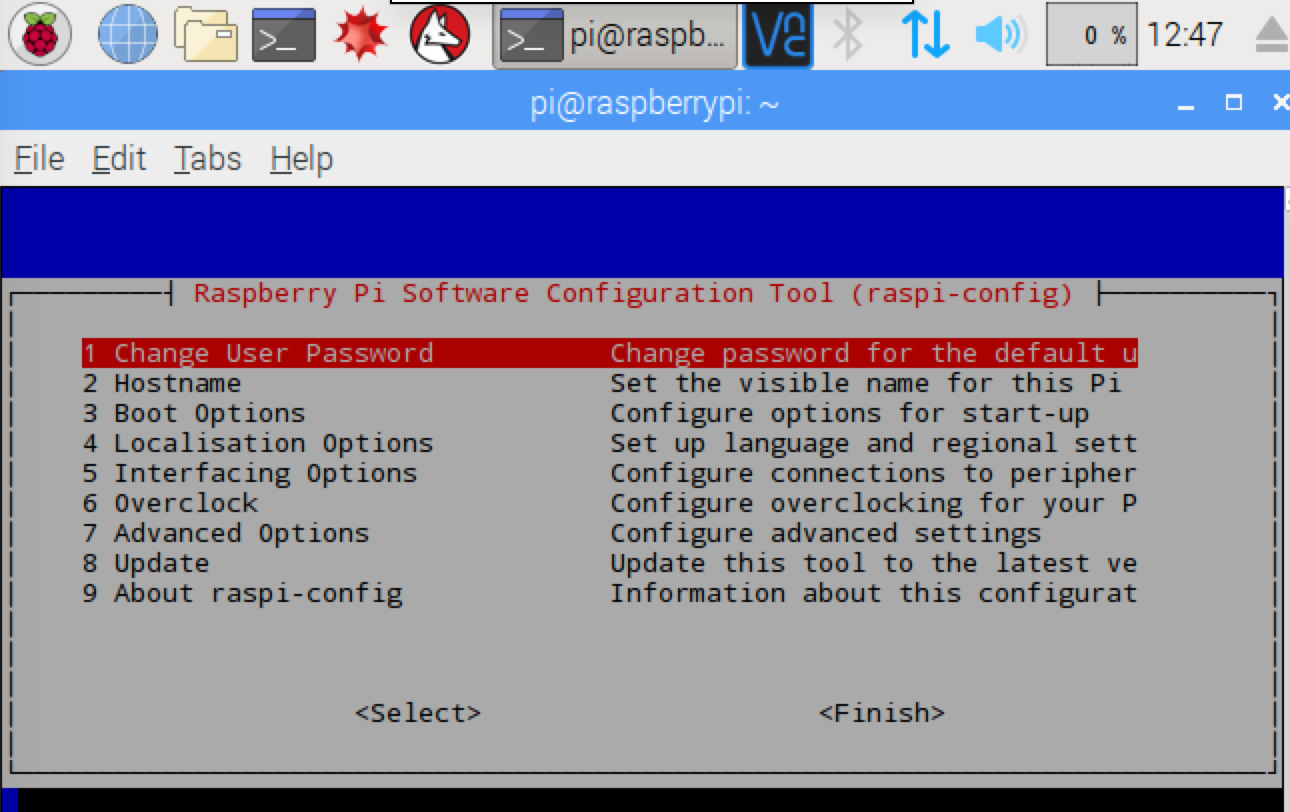Click 'Configure options for start-up' description
The width and height of the screenshot is (1290, 812).
click(x=850, y=413)
